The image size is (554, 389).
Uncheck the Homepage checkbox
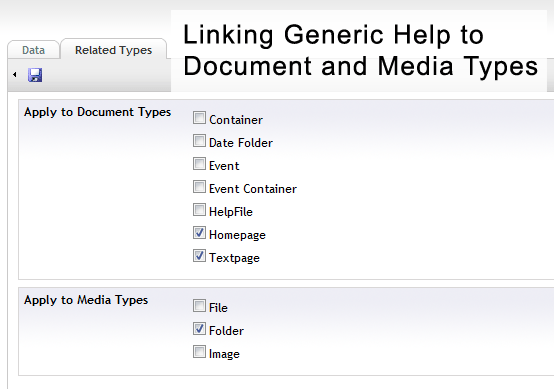(x=199, y=233)
